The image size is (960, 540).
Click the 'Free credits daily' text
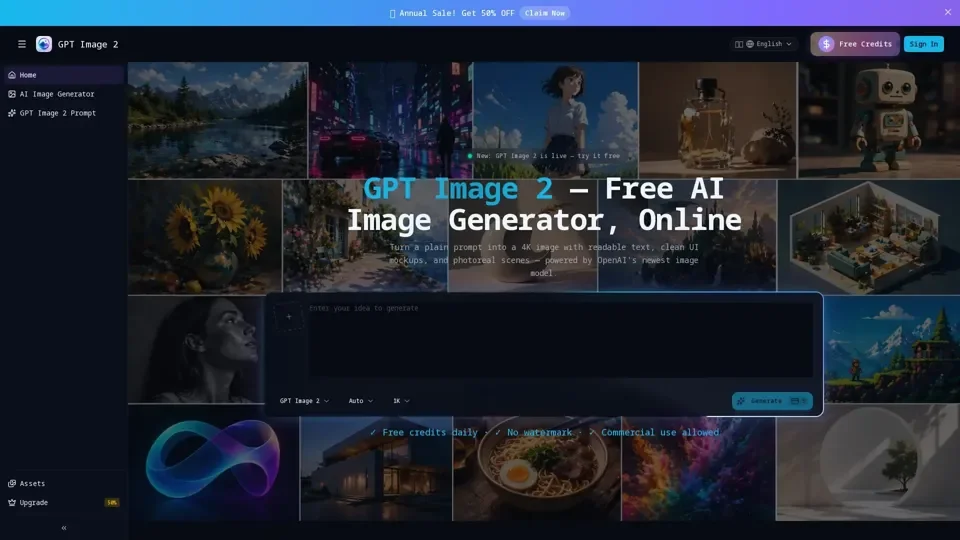pyautogui.click(x=429, y=432)
